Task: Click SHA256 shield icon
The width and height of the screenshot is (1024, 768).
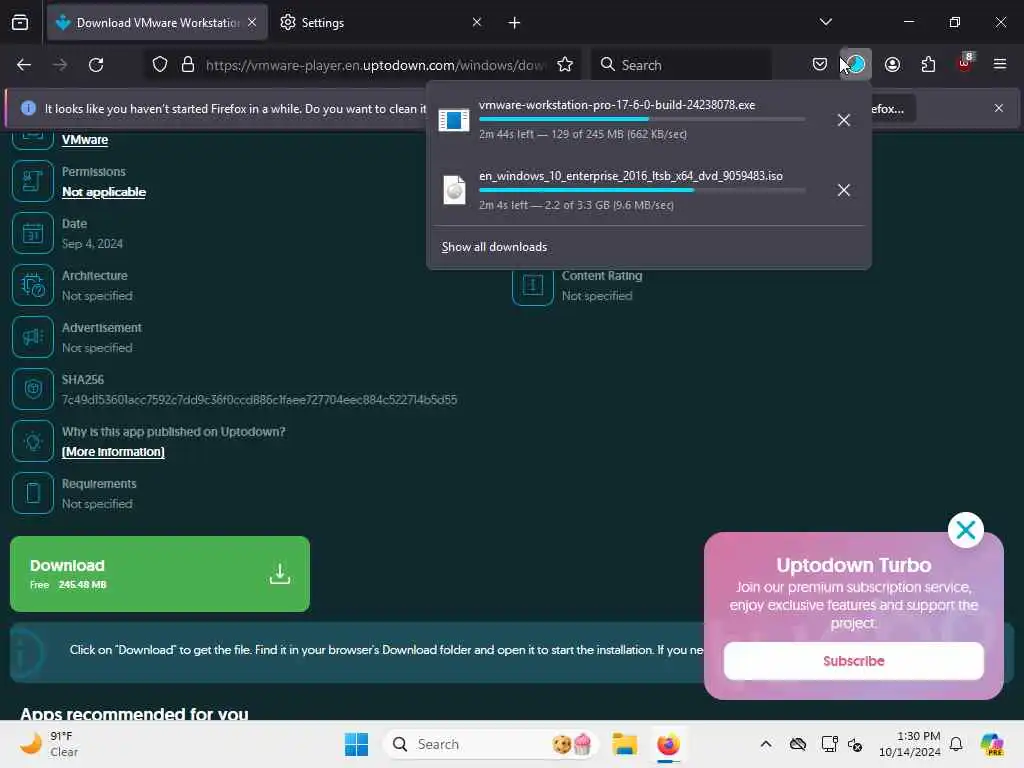Action: tap(33, 389)
